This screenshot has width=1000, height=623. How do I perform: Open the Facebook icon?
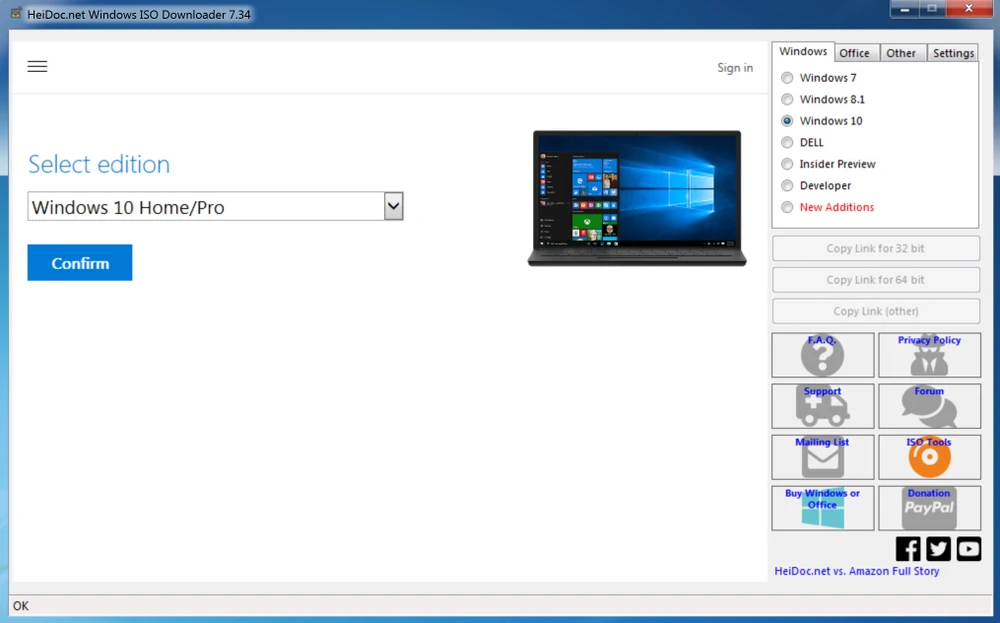tap(908, 548)
